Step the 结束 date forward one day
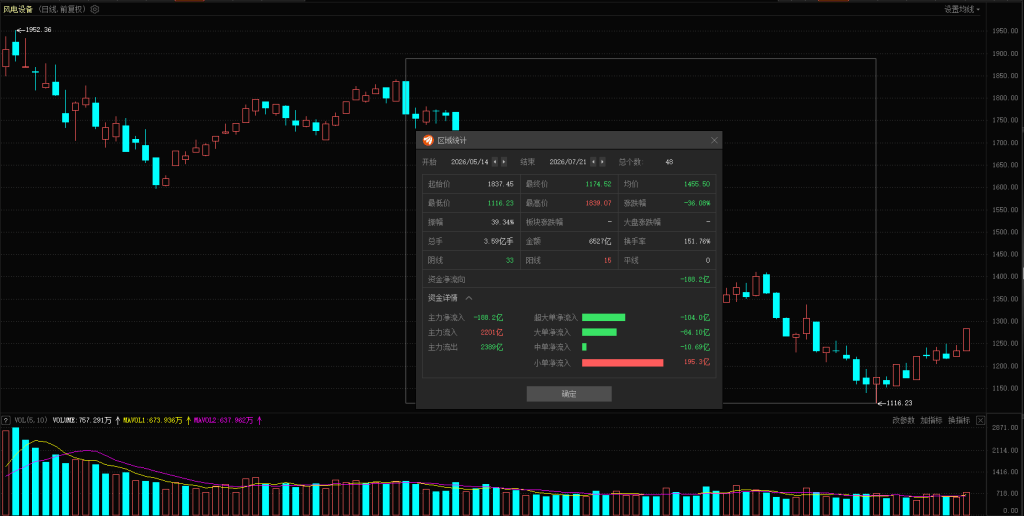 click(x=602, y=162)
